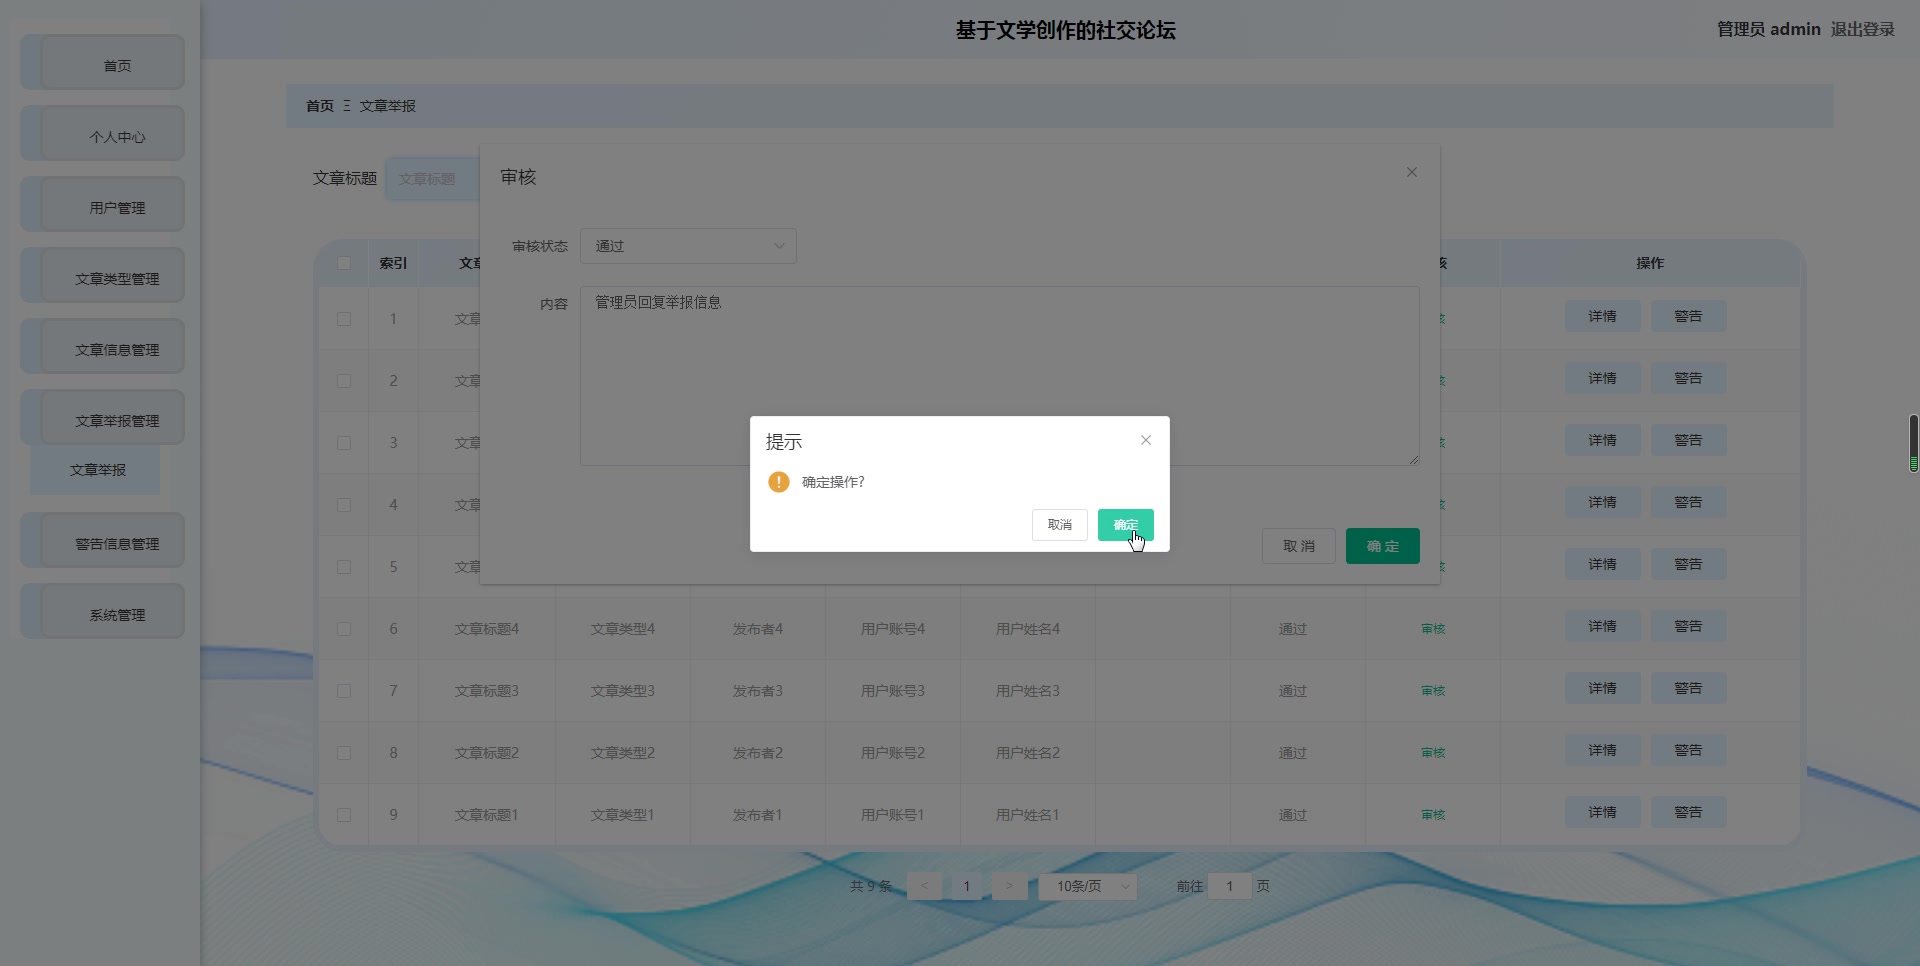The width and height of the screenshot is (1920, 966).
Task: Open 警告信息管理 in the sidebar
Action: tap(116, 543)
